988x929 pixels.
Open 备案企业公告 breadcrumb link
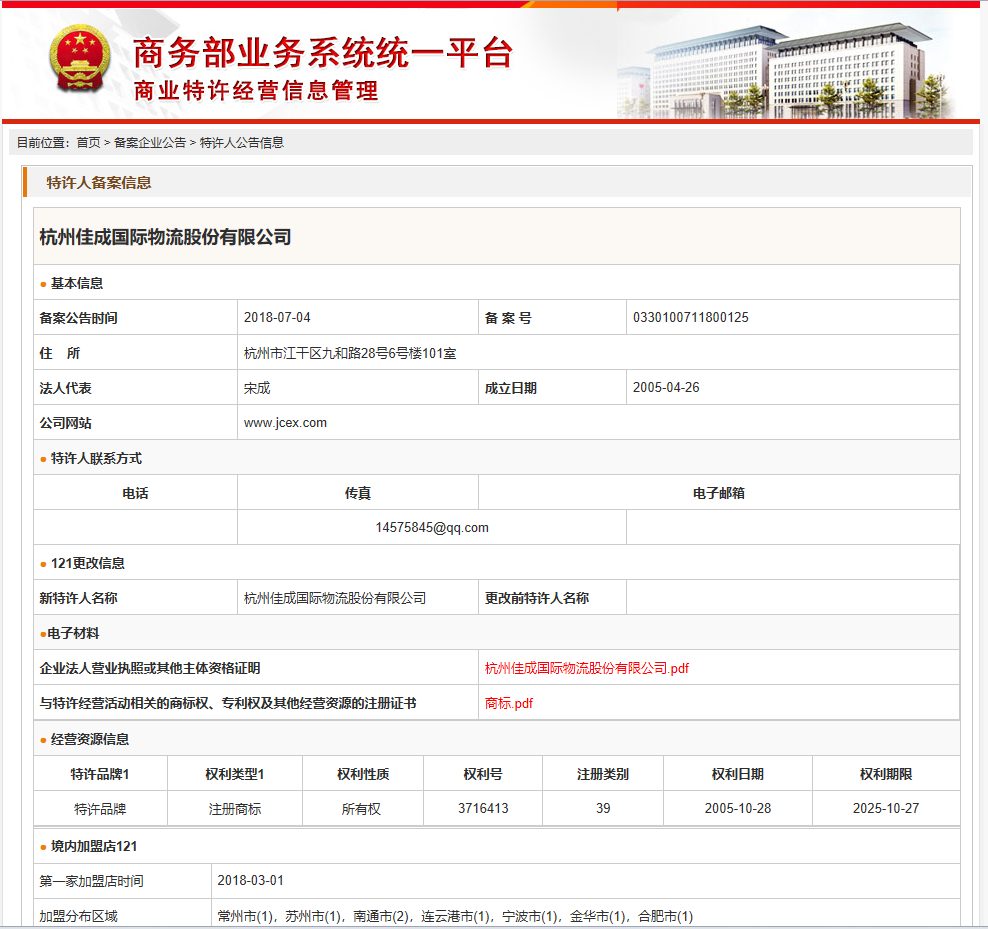click(150, 143)
